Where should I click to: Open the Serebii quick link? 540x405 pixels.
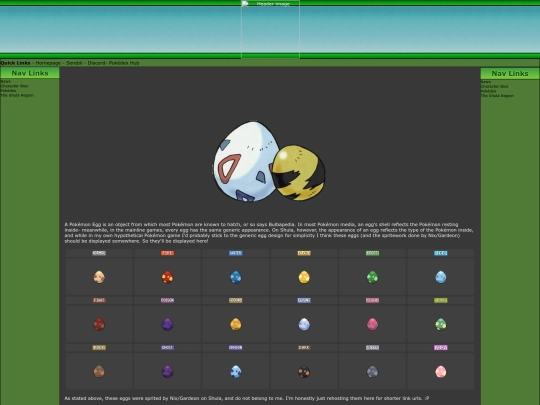coord(74,63)
